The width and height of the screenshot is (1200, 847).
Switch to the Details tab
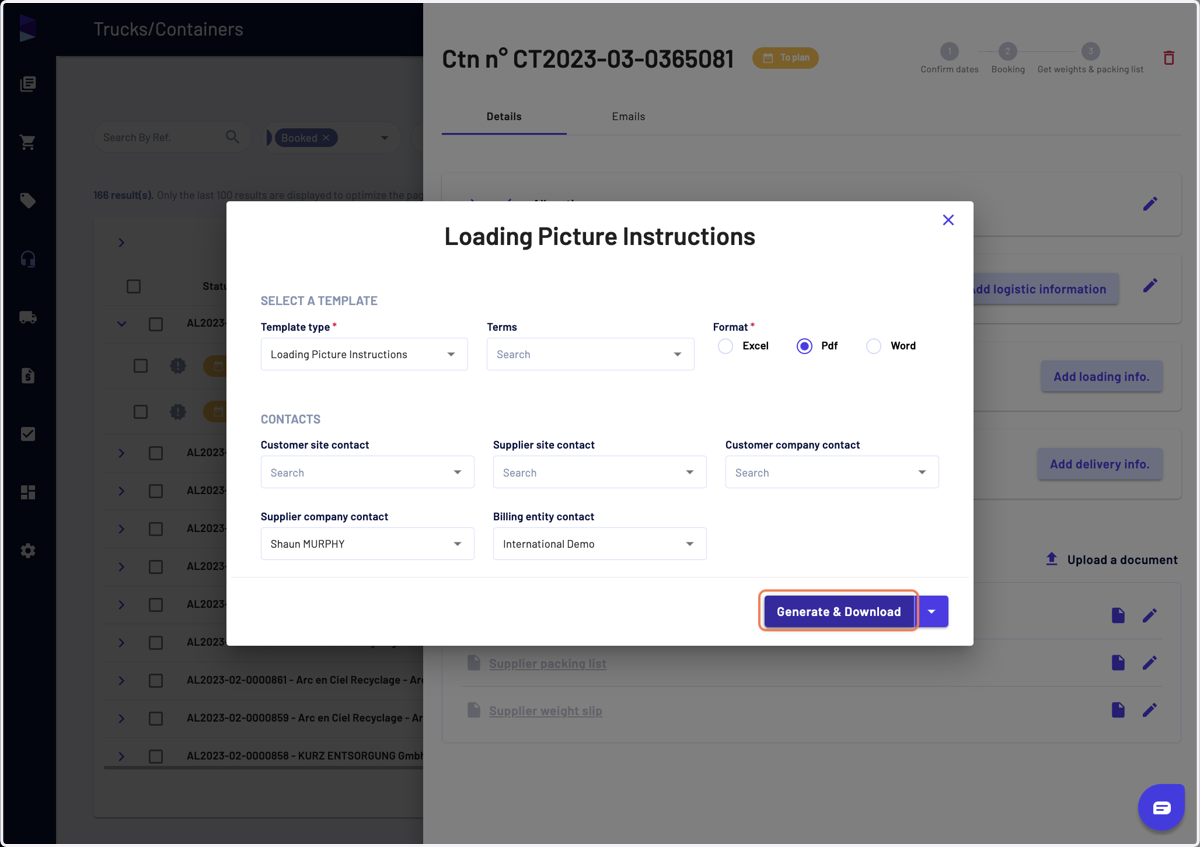[x=504, y=116]
